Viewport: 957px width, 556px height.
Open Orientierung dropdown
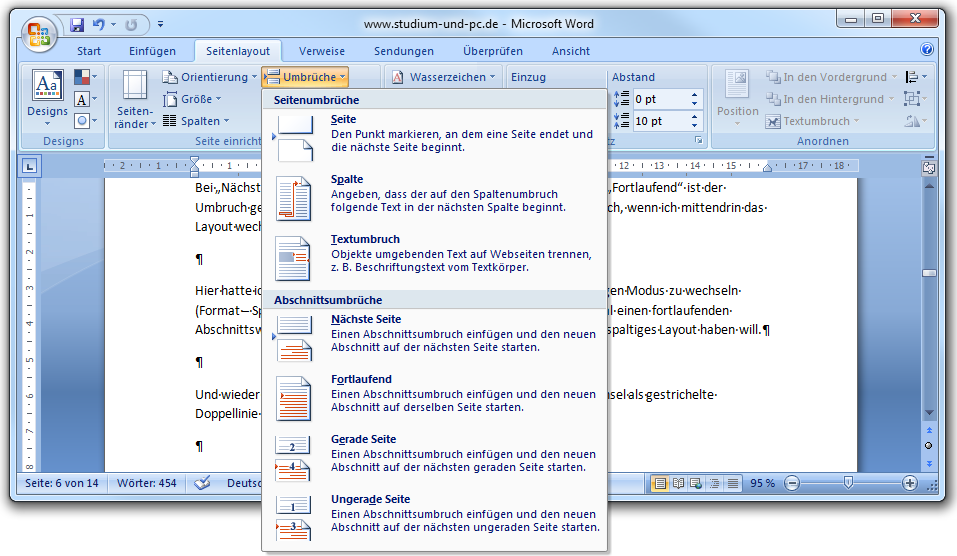coord(209,77)
